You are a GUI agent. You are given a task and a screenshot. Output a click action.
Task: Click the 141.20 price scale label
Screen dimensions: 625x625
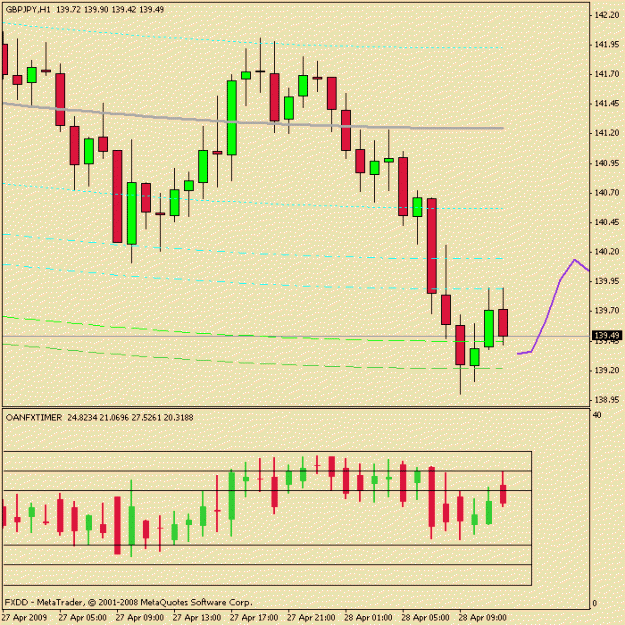[607, 133]
